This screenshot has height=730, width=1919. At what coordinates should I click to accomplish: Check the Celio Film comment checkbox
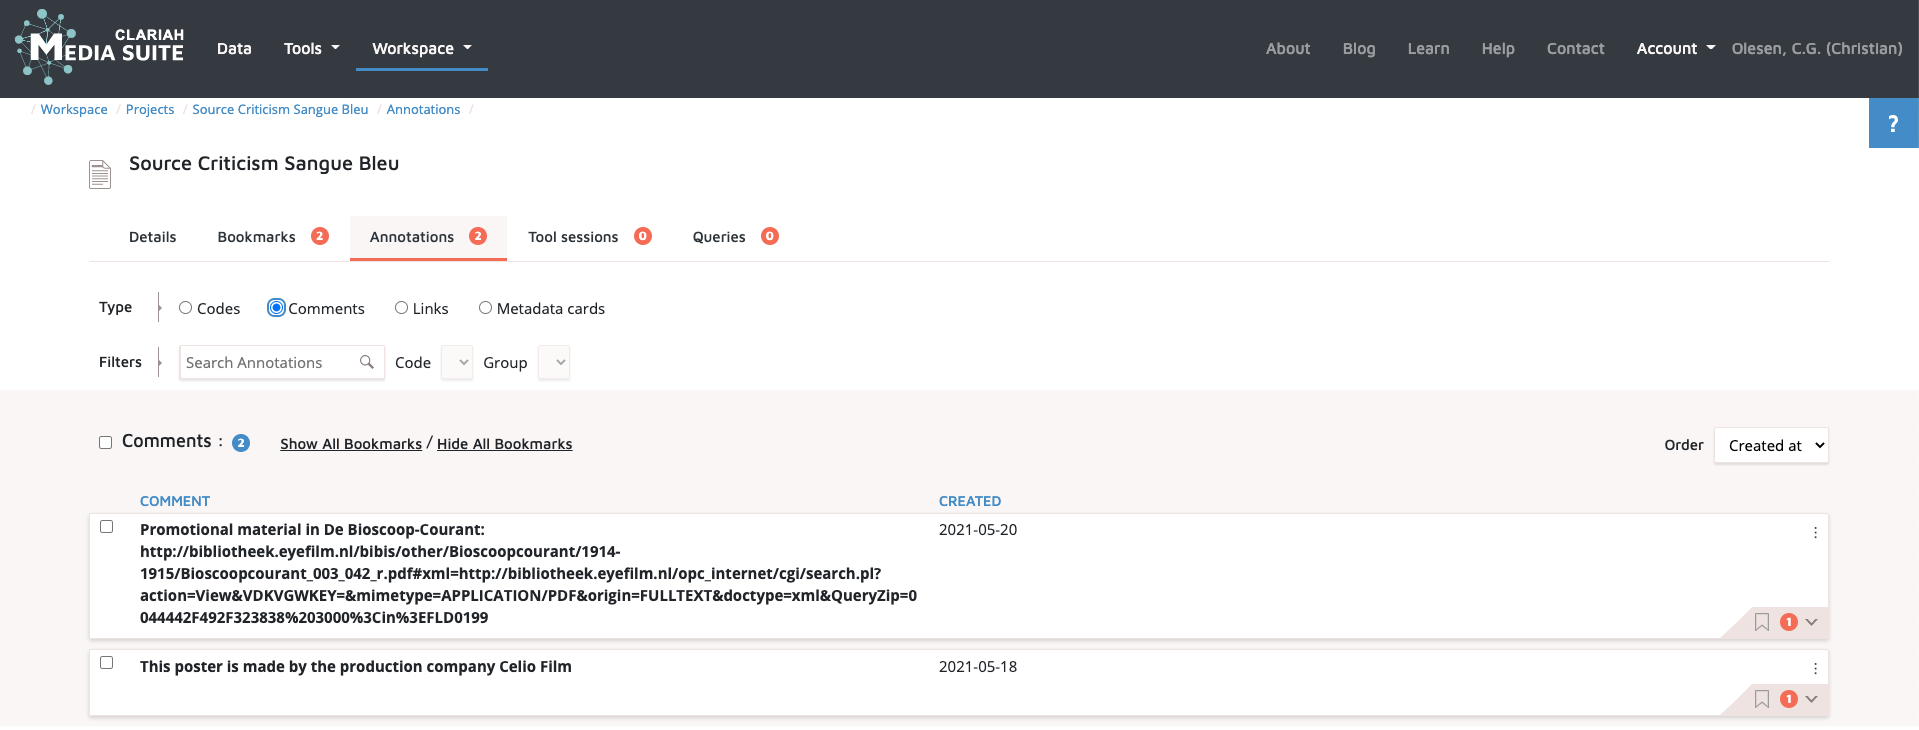(107, 663)
